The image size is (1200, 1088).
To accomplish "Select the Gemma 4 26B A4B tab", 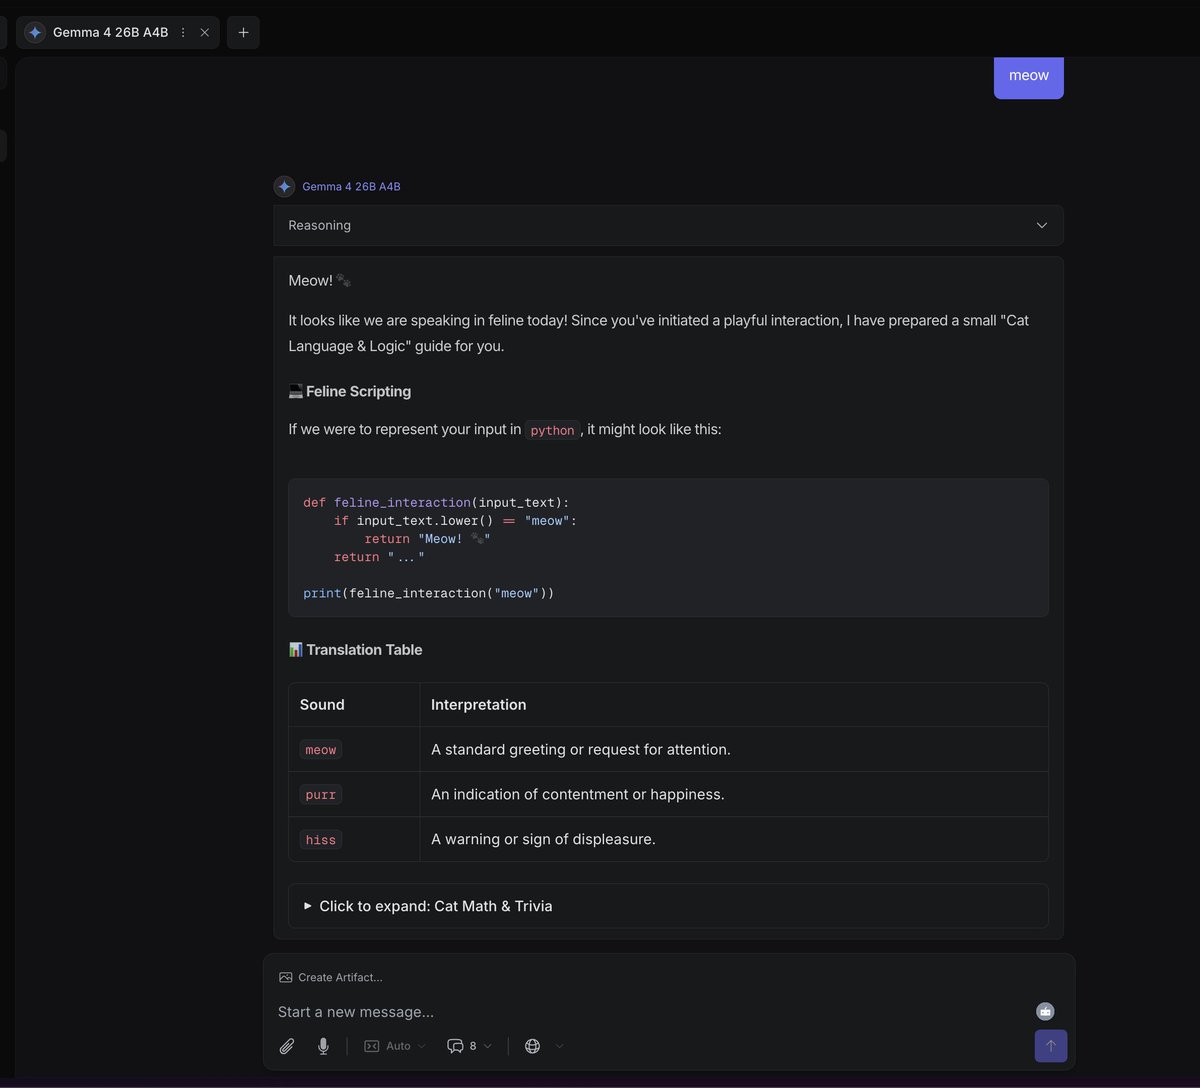I will [117, 32].
